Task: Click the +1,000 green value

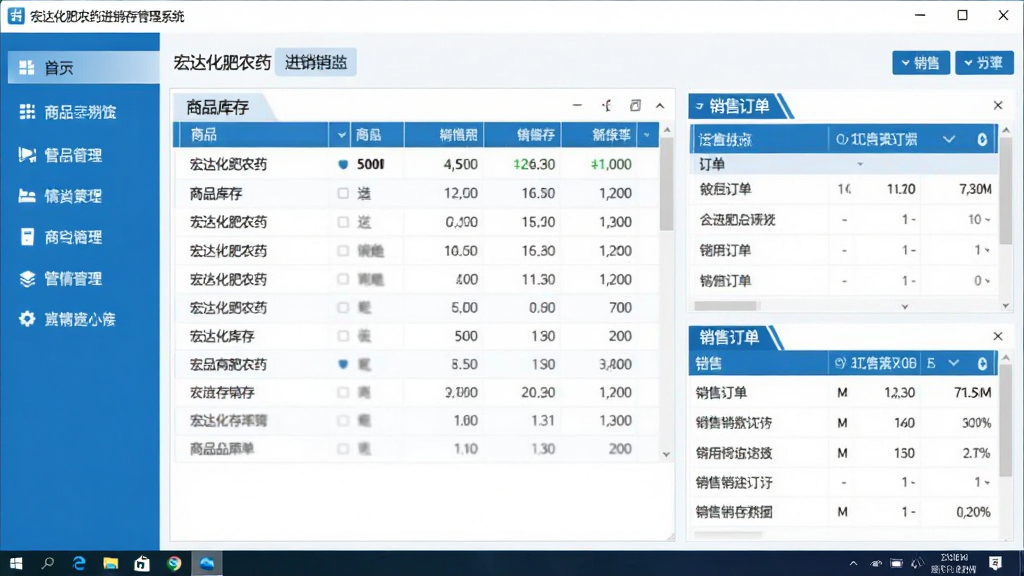Action: 611,165
